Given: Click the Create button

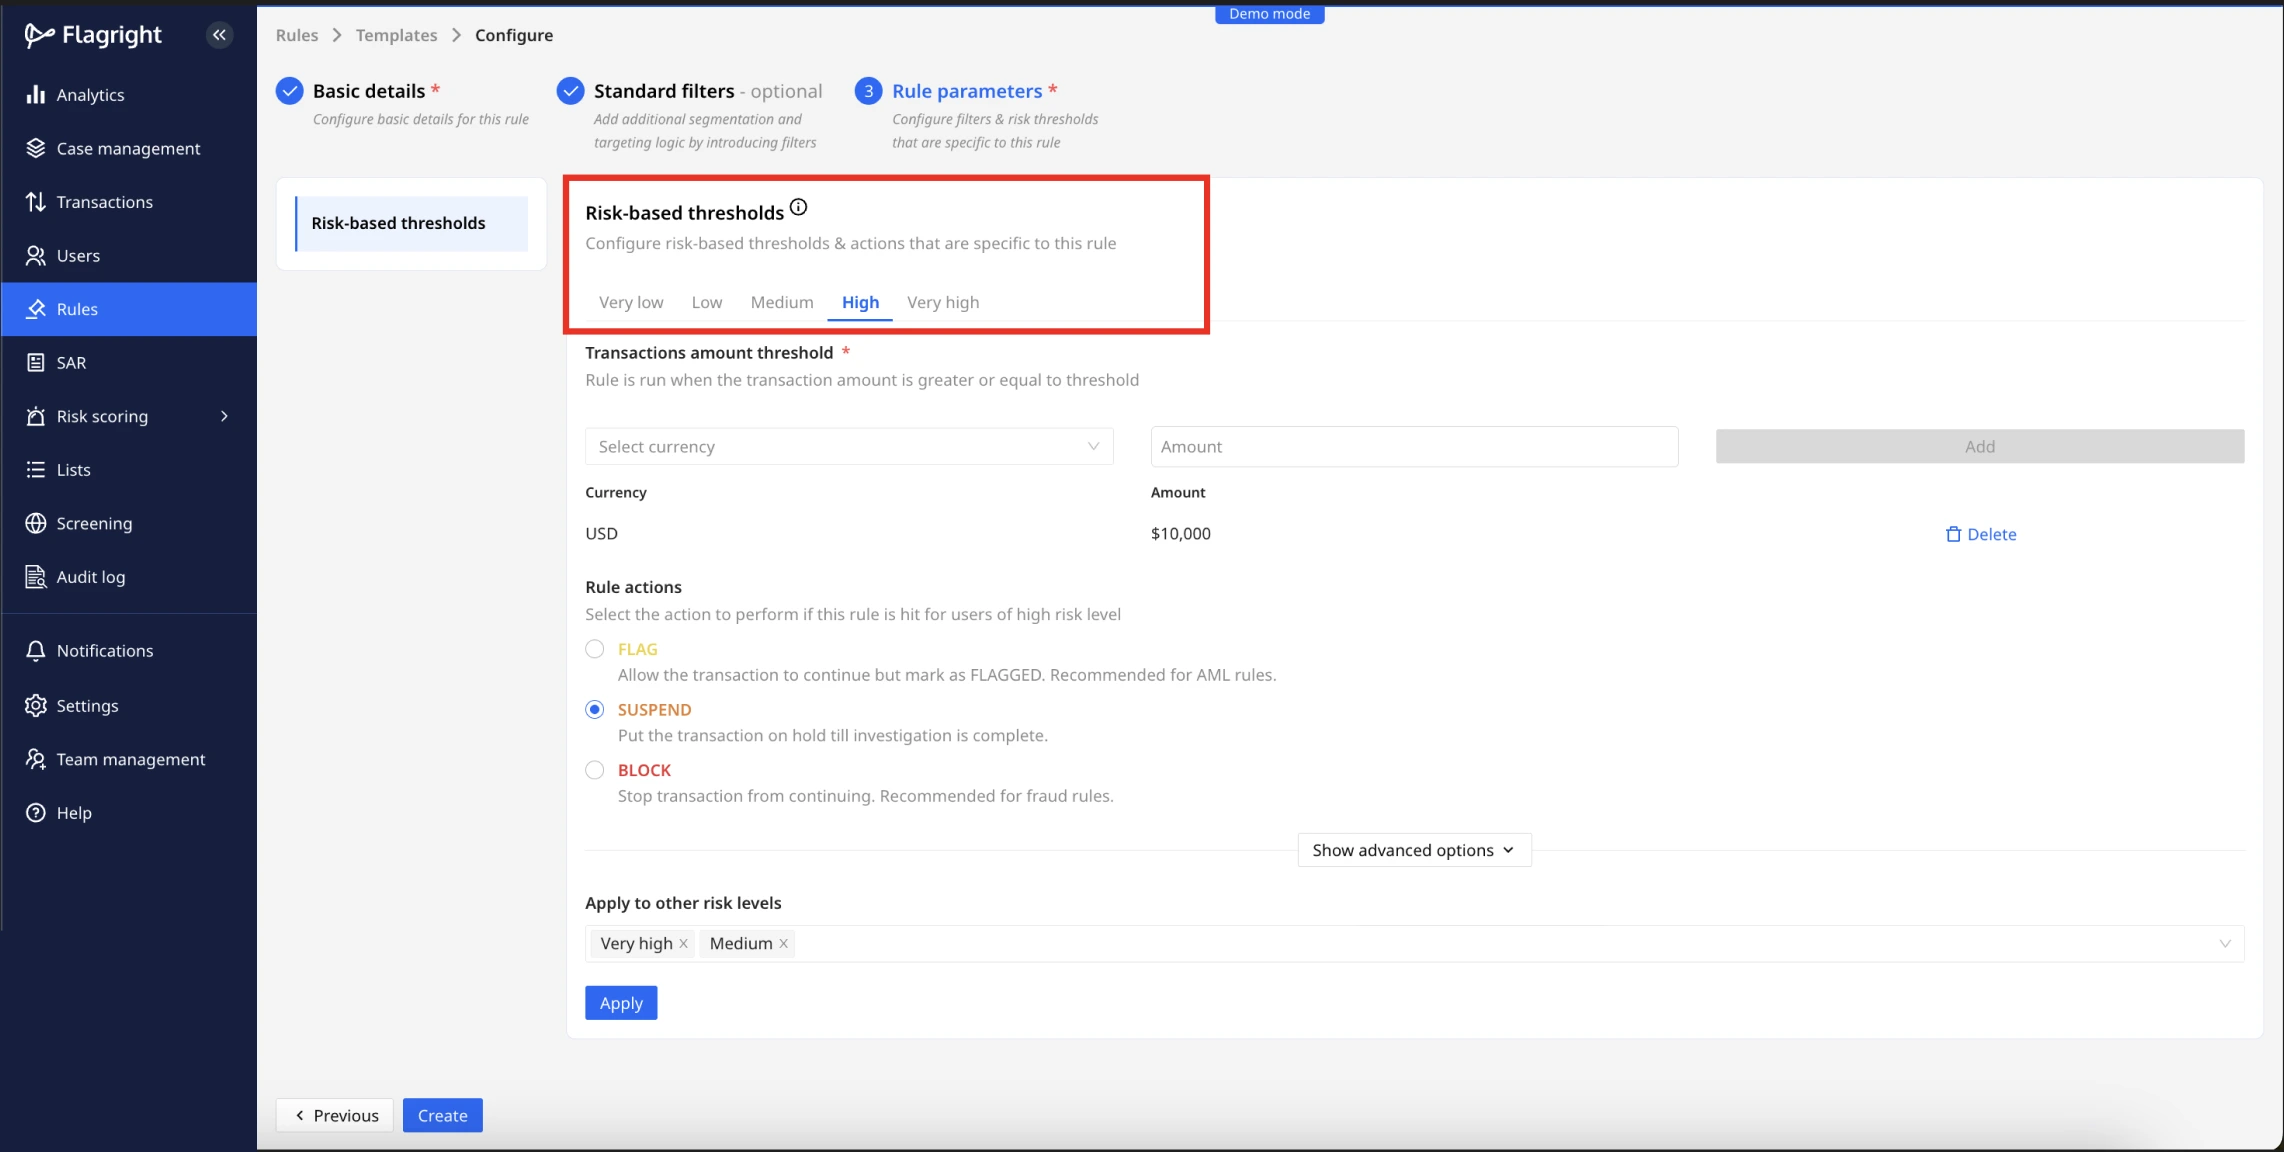Looking at the screenshot, I should (x=442, y=1115).
